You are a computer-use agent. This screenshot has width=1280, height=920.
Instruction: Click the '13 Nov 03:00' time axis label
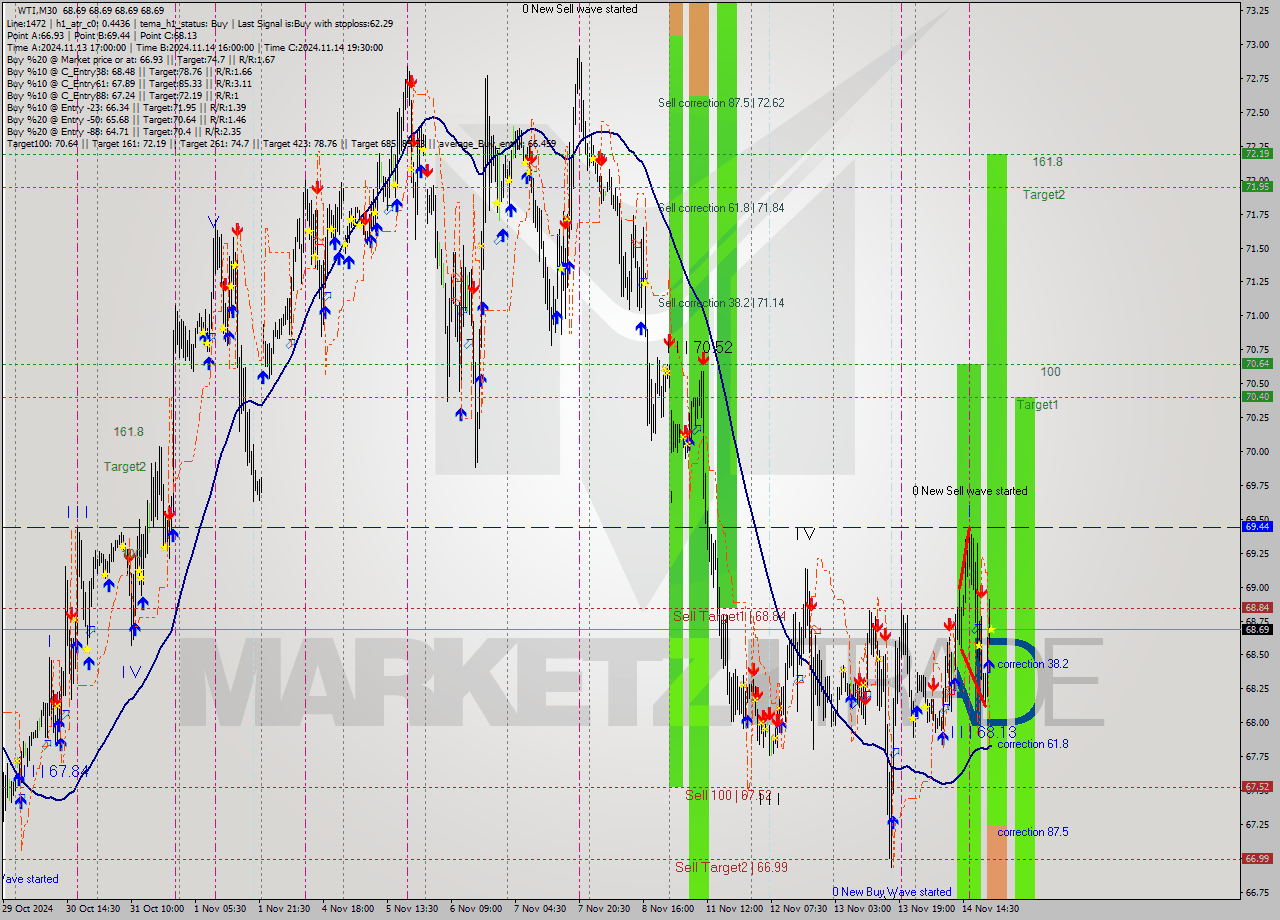pyautogui.click(x=861, y=909)
